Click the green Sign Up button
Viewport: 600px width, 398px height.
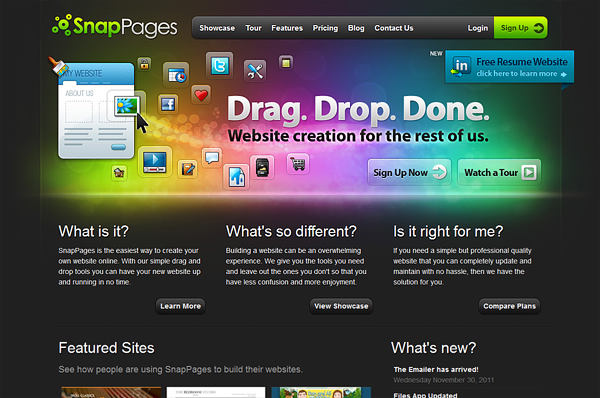coord(520,28)
